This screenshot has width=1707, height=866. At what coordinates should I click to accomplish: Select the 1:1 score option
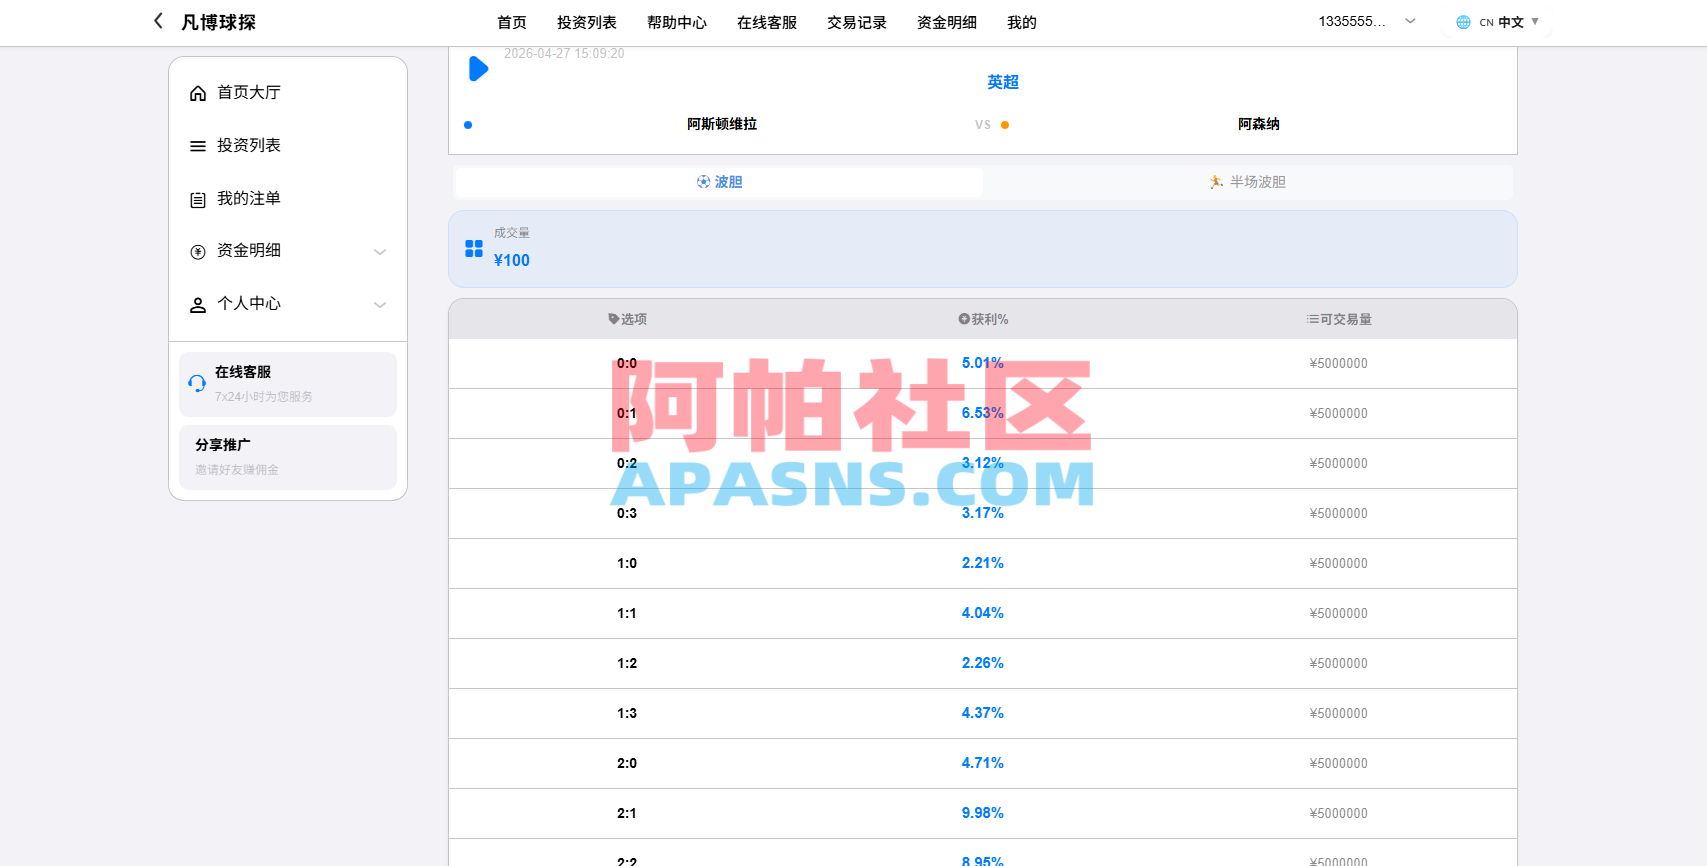627,613
